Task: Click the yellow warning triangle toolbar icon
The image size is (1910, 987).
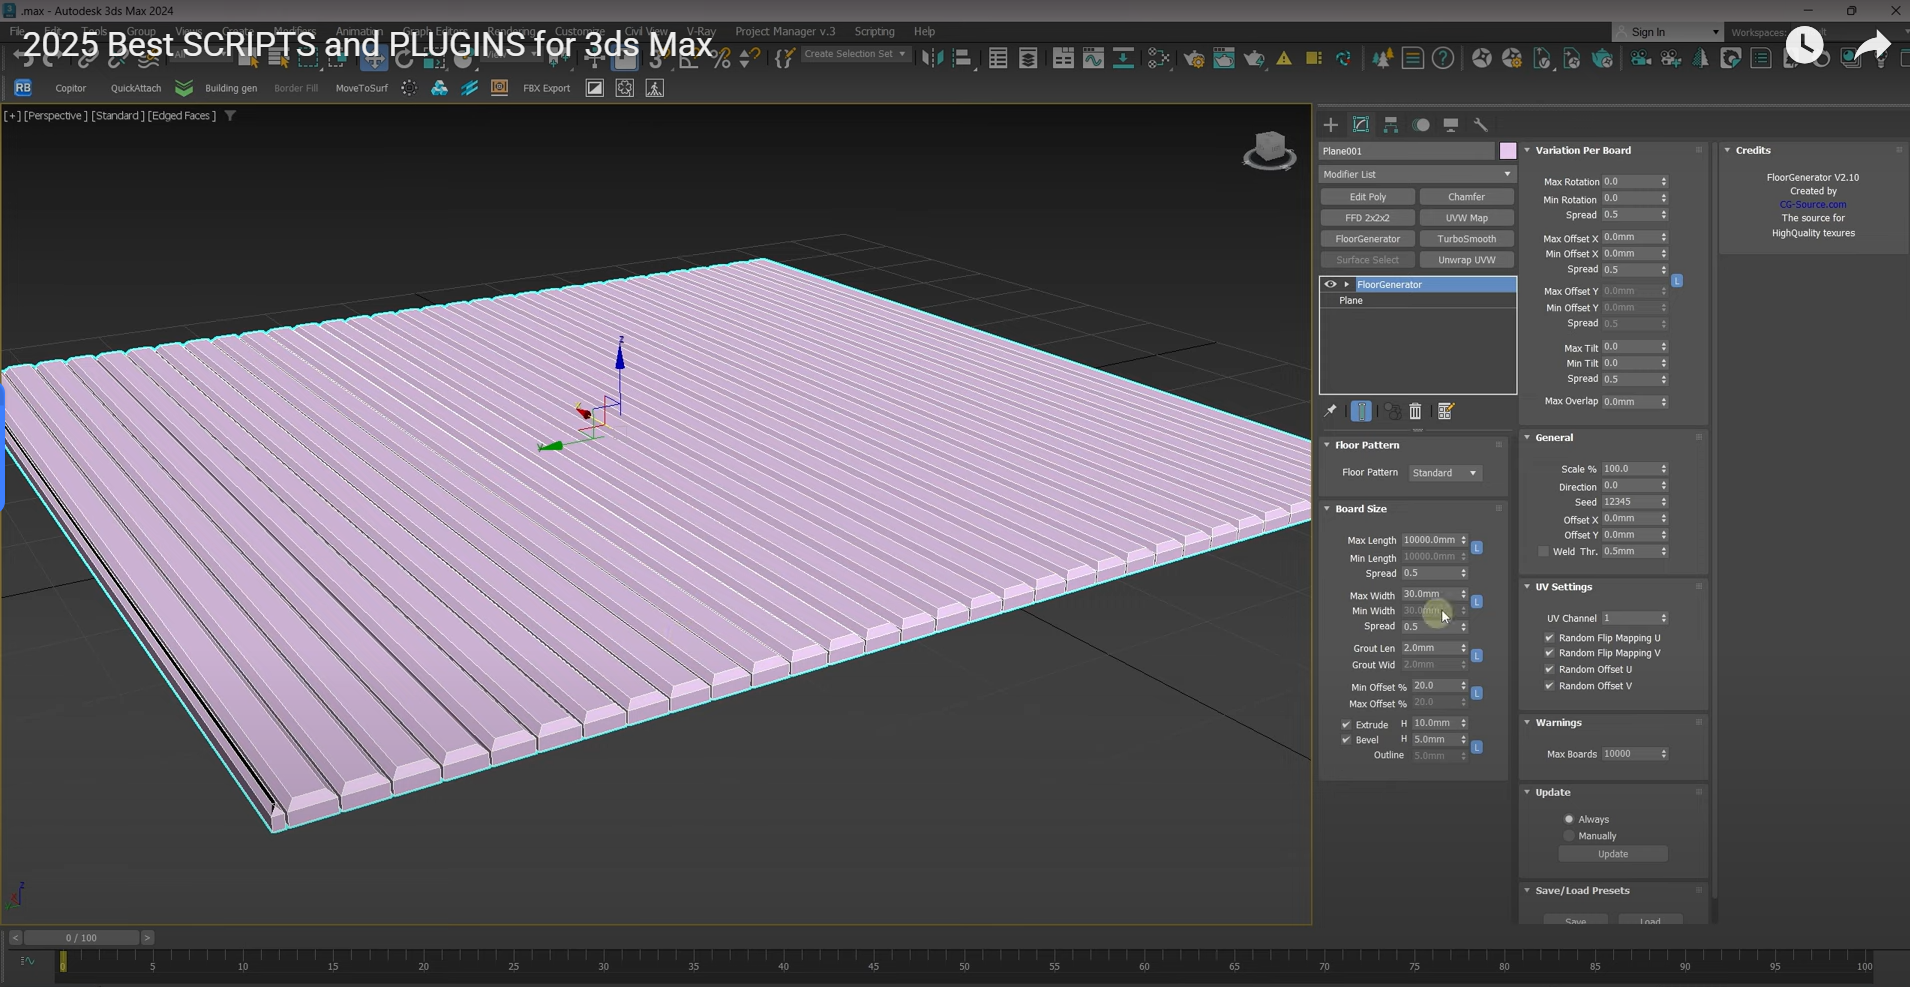Action: tap(1284, 59)
